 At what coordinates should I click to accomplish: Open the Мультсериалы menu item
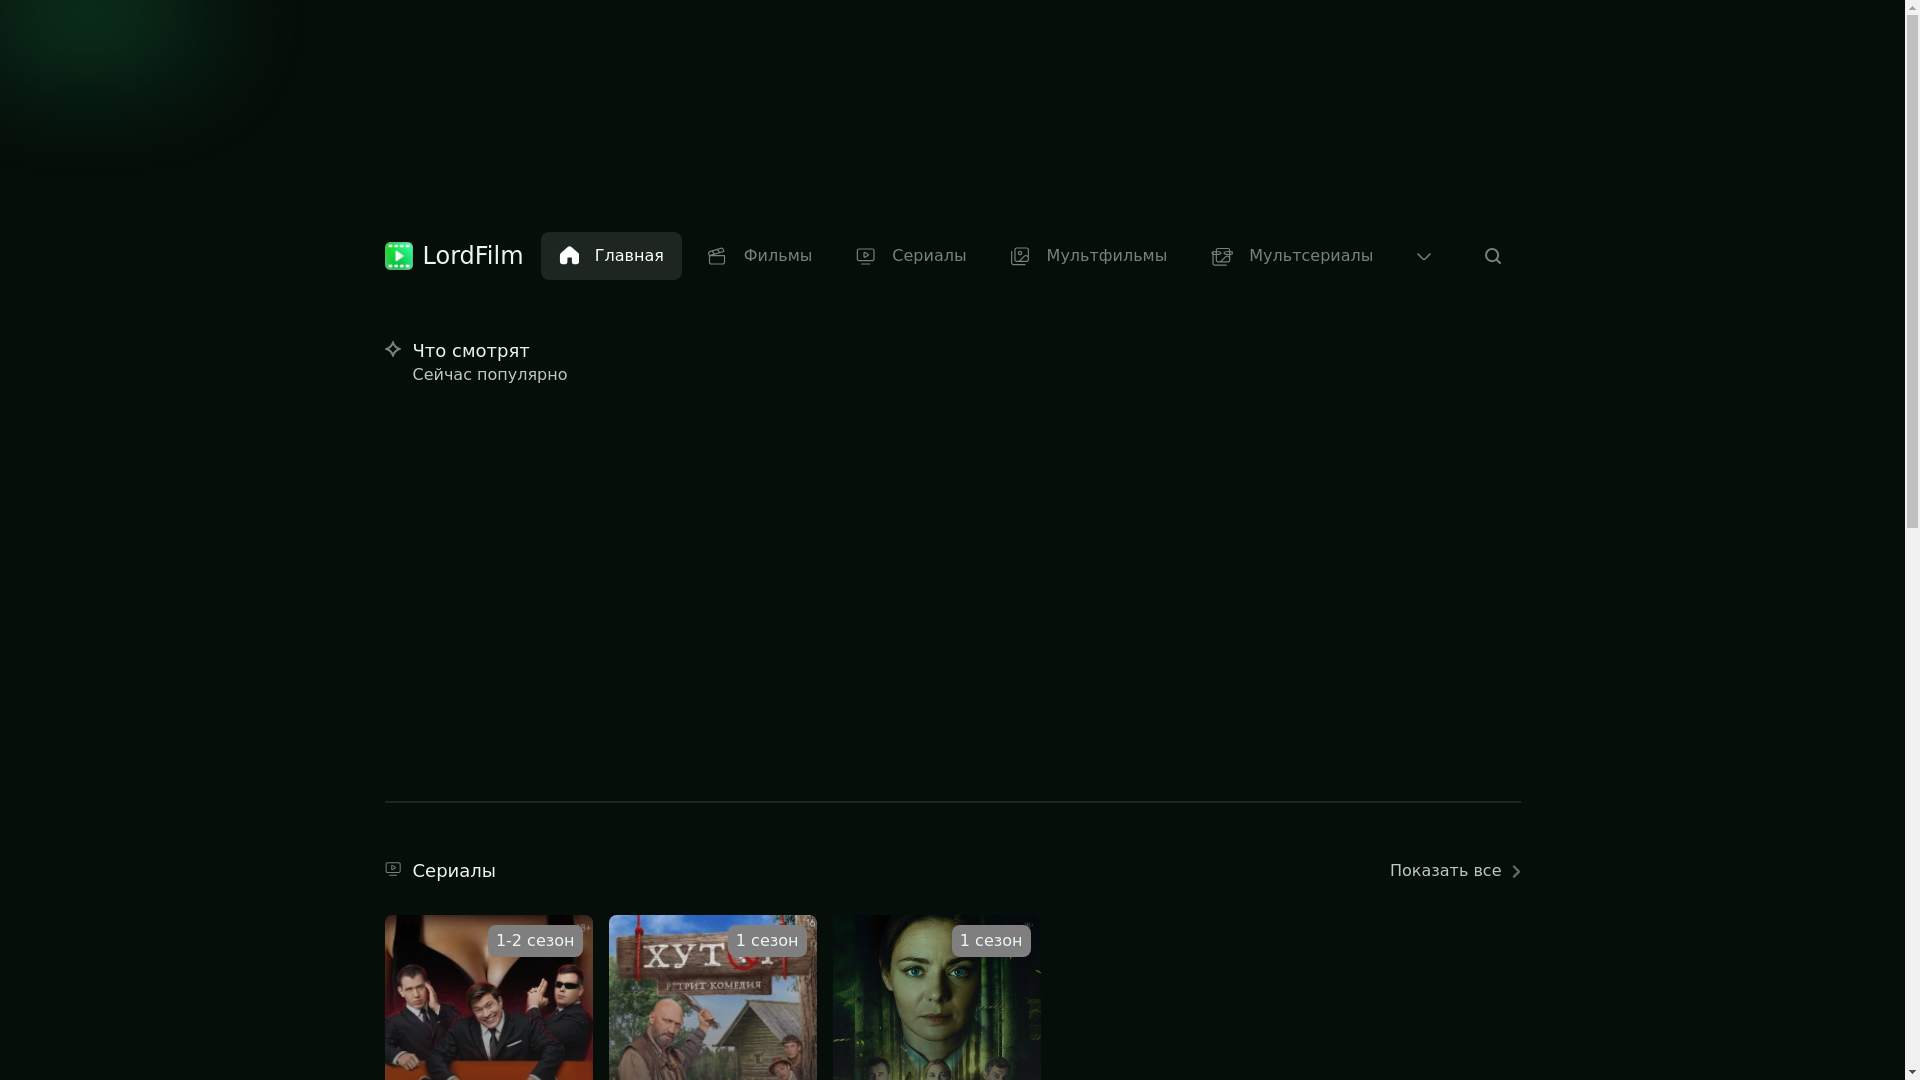pos(1310,256)
